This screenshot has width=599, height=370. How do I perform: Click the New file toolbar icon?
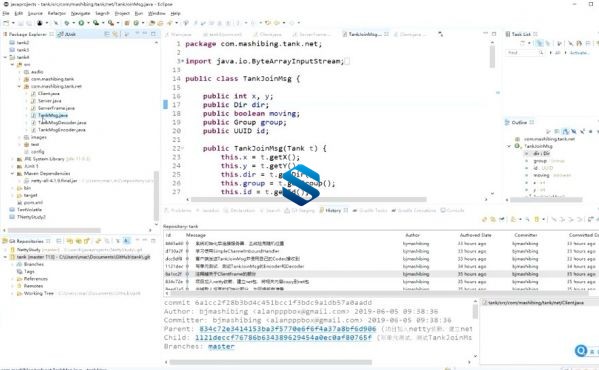tap(6, 23)
